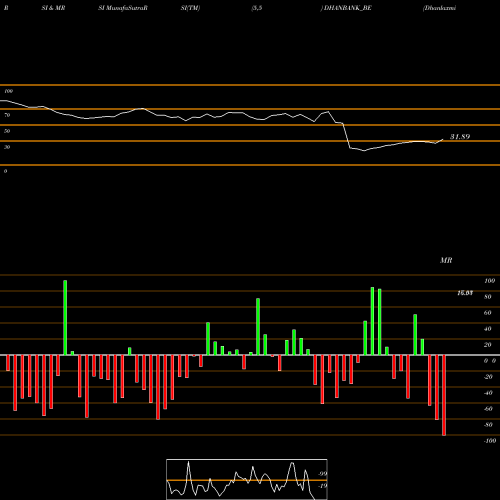Click the RSI 0 level label
The height and width of the screenshot is (500, 500).
point(5,171)
